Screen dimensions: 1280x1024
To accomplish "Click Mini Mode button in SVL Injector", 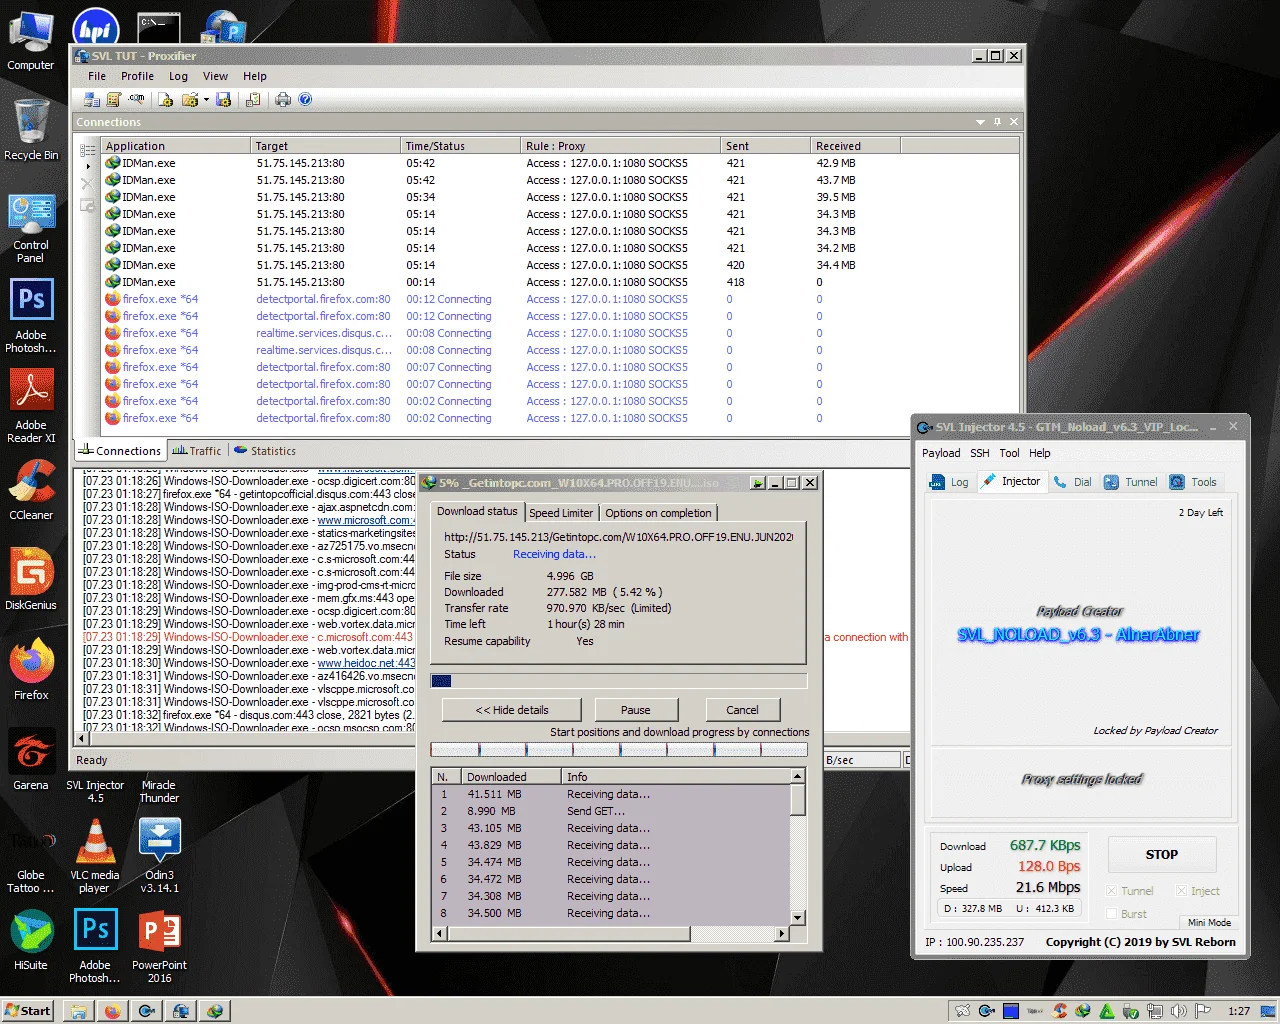I will point(1209,922).
